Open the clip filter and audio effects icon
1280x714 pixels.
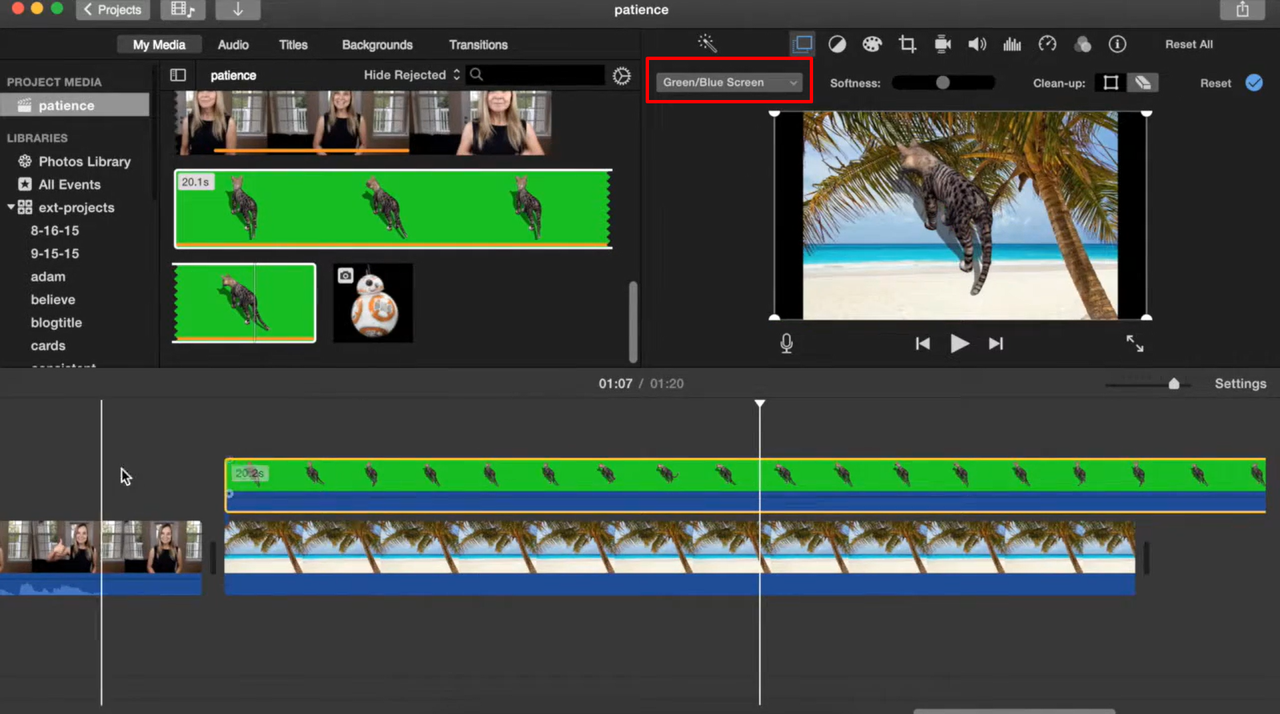[1082, 44]
